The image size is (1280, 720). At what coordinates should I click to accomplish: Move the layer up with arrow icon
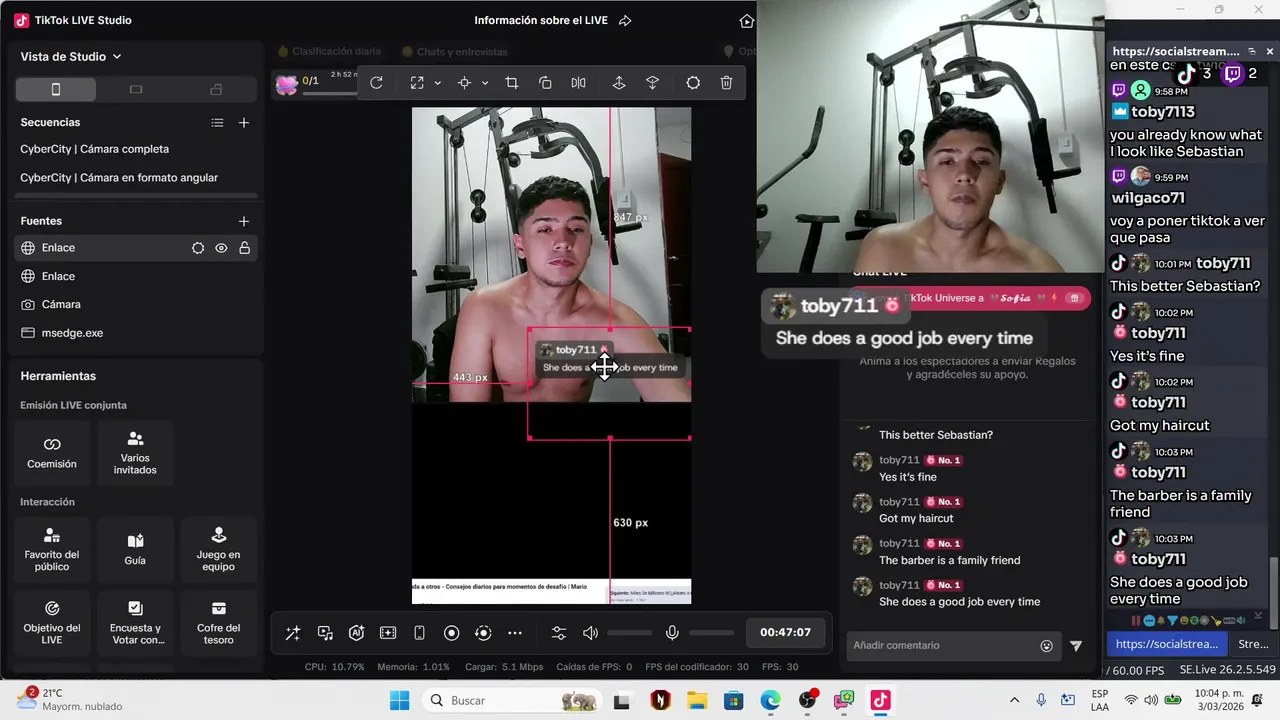(x=619, y=83)
